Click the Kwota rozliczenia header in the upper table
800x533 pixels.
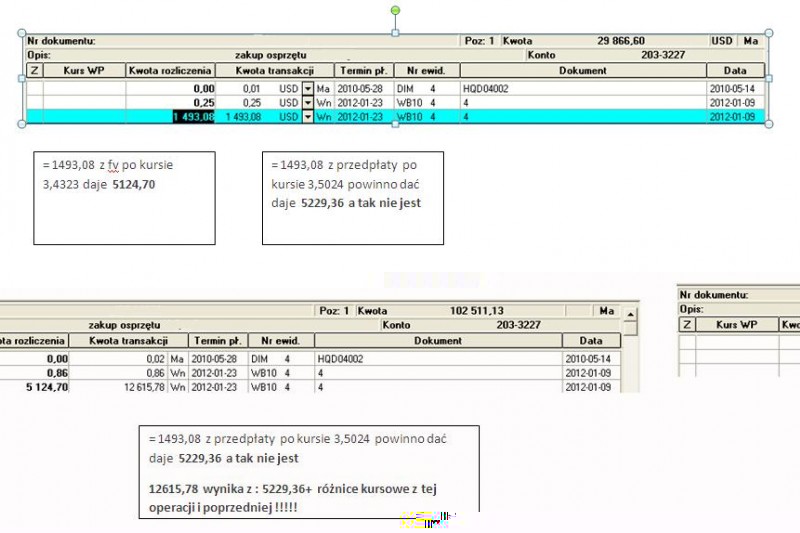click(x=170, y=70)
